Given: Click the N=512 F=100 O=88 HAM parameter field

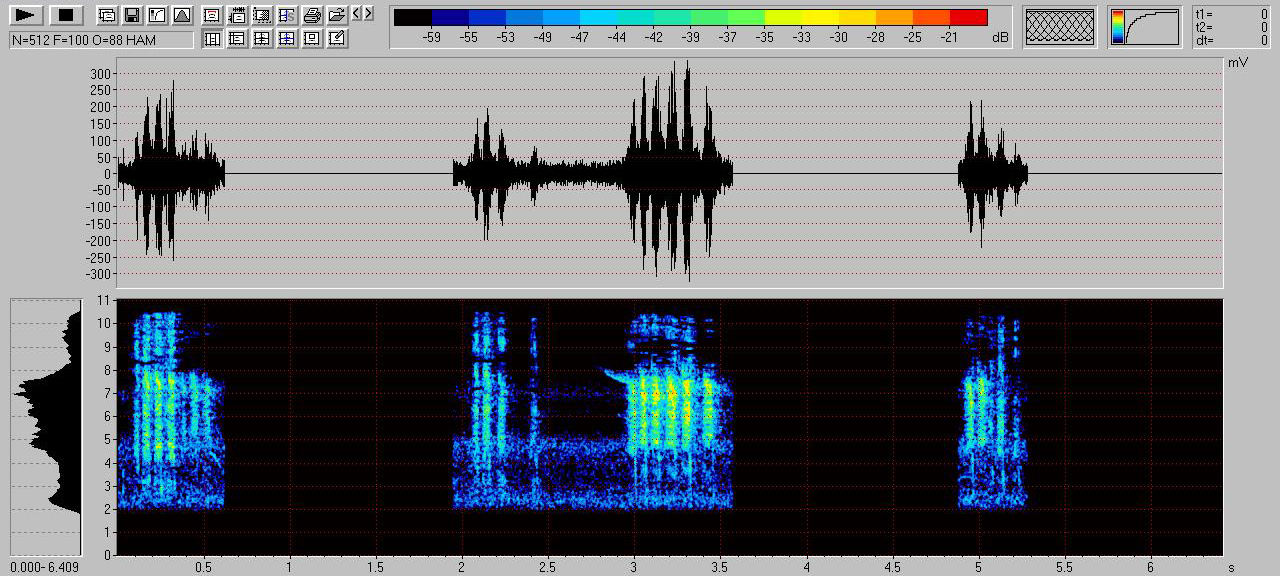Looking at the screenshot, I should coord(100,40).
